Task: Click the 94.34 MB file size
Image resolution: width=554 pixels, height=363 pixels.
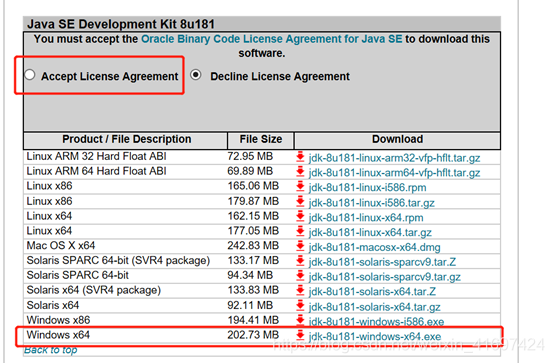Action: pyautogui.click(x=250, y=275)
